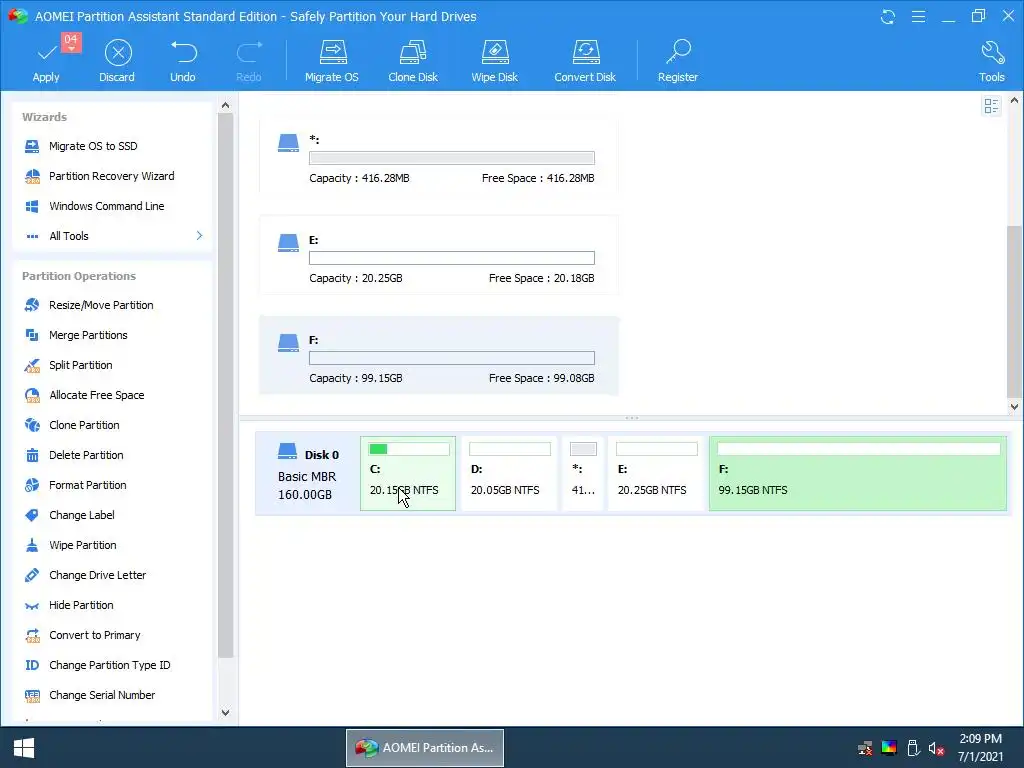This screenshot has width=1024, height=768.
Task: Open Partition Recovery Wizard
Action: click(112, 176)
